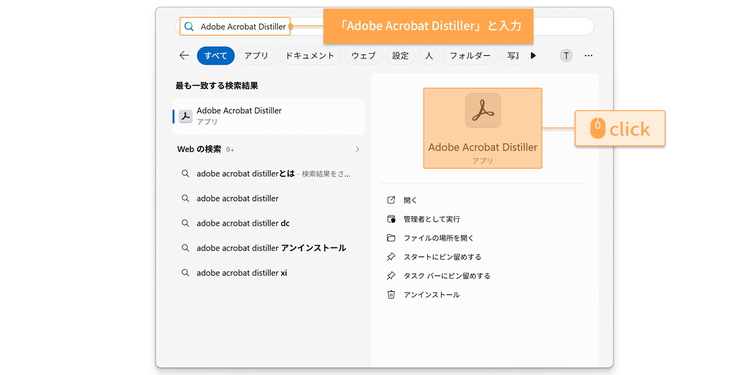Click the shield icon beside 管理者として実行
The width and height of the screenshot is (750, 375).
(x=391, y=219)
